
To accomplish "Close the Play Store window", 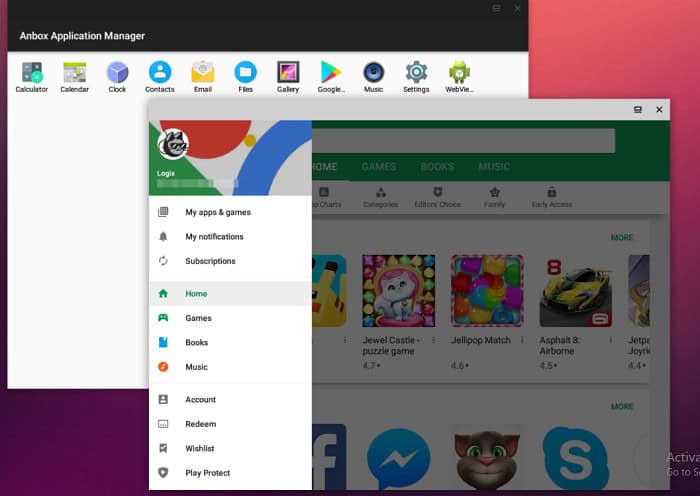I will click(659, 109).
